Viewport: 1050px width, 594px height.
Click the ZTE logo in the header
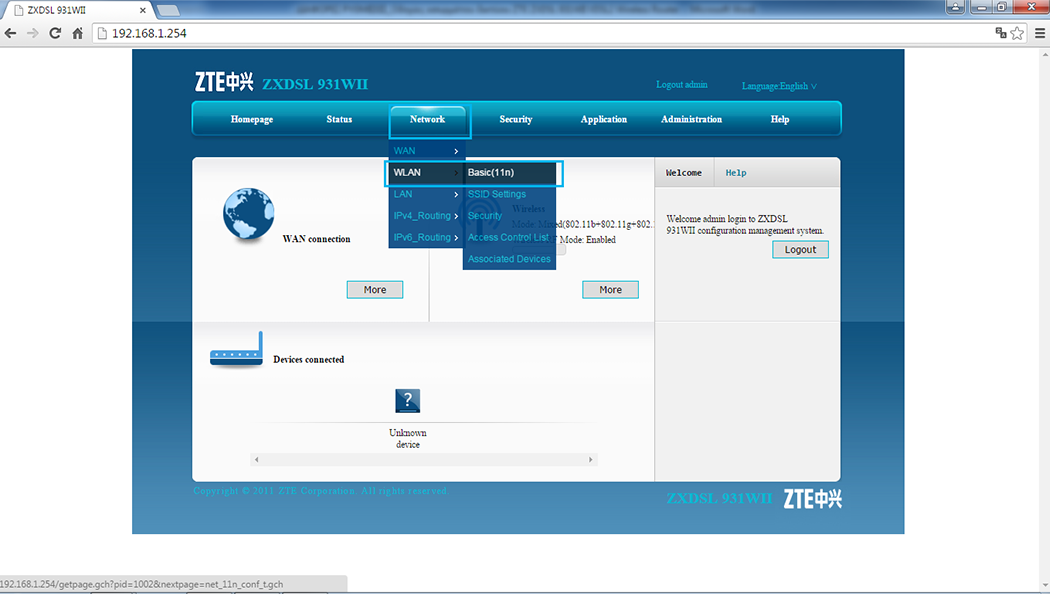coord(224,82)
